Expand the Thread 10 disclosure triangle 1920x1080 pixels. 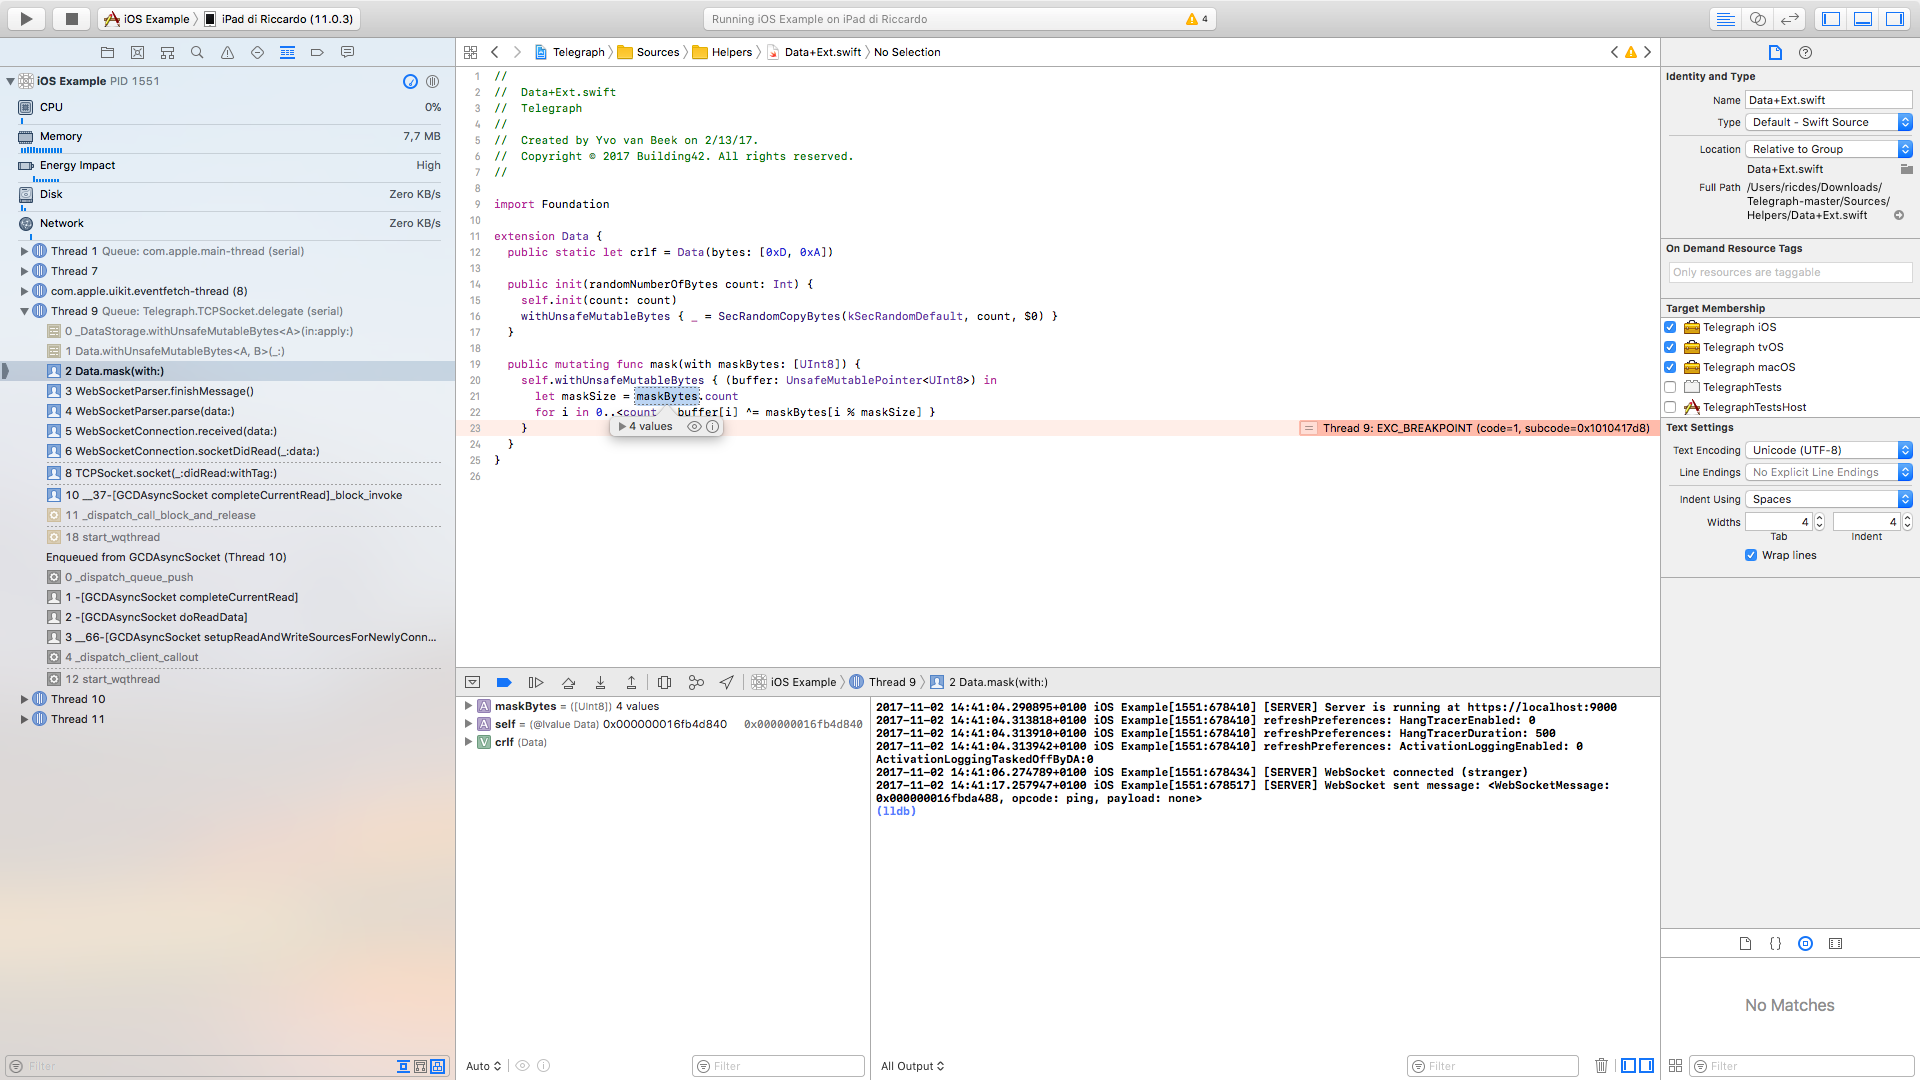coord(24,699)
